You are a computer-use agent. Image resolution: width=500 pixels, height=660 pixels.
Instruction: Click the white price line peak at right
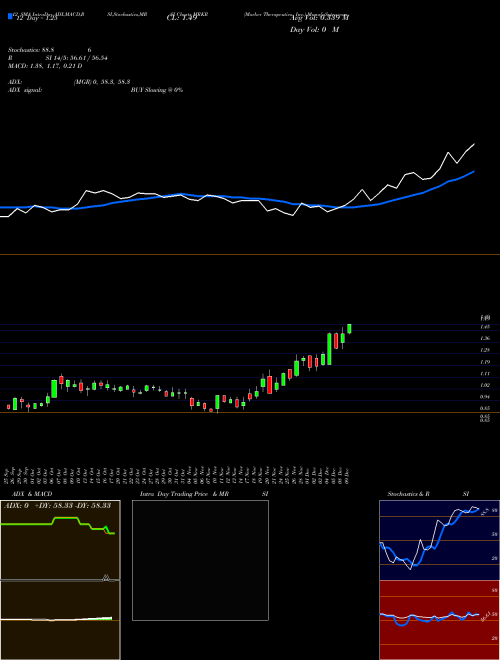[x=474, y=144]
